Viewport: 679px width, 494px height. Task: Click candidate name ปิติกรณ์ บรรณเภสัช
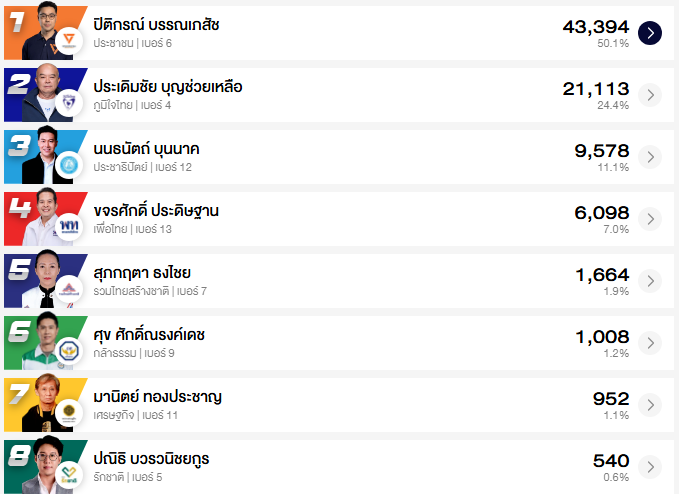[160, 25]
